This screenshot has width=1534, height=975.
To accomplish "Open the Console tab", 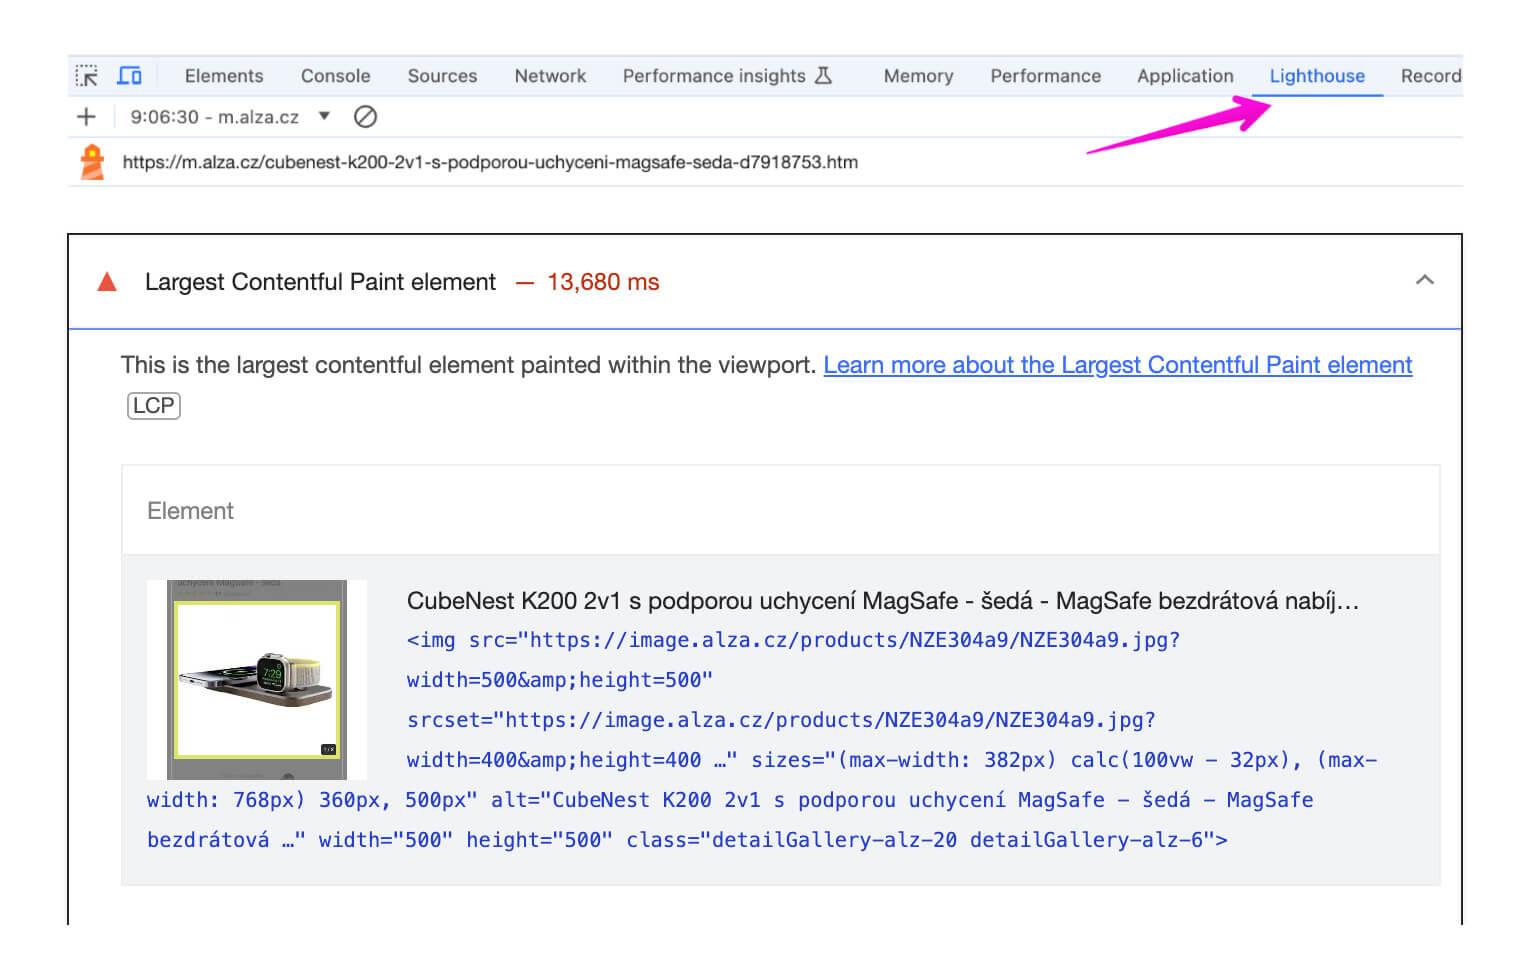I will [335, 76].
